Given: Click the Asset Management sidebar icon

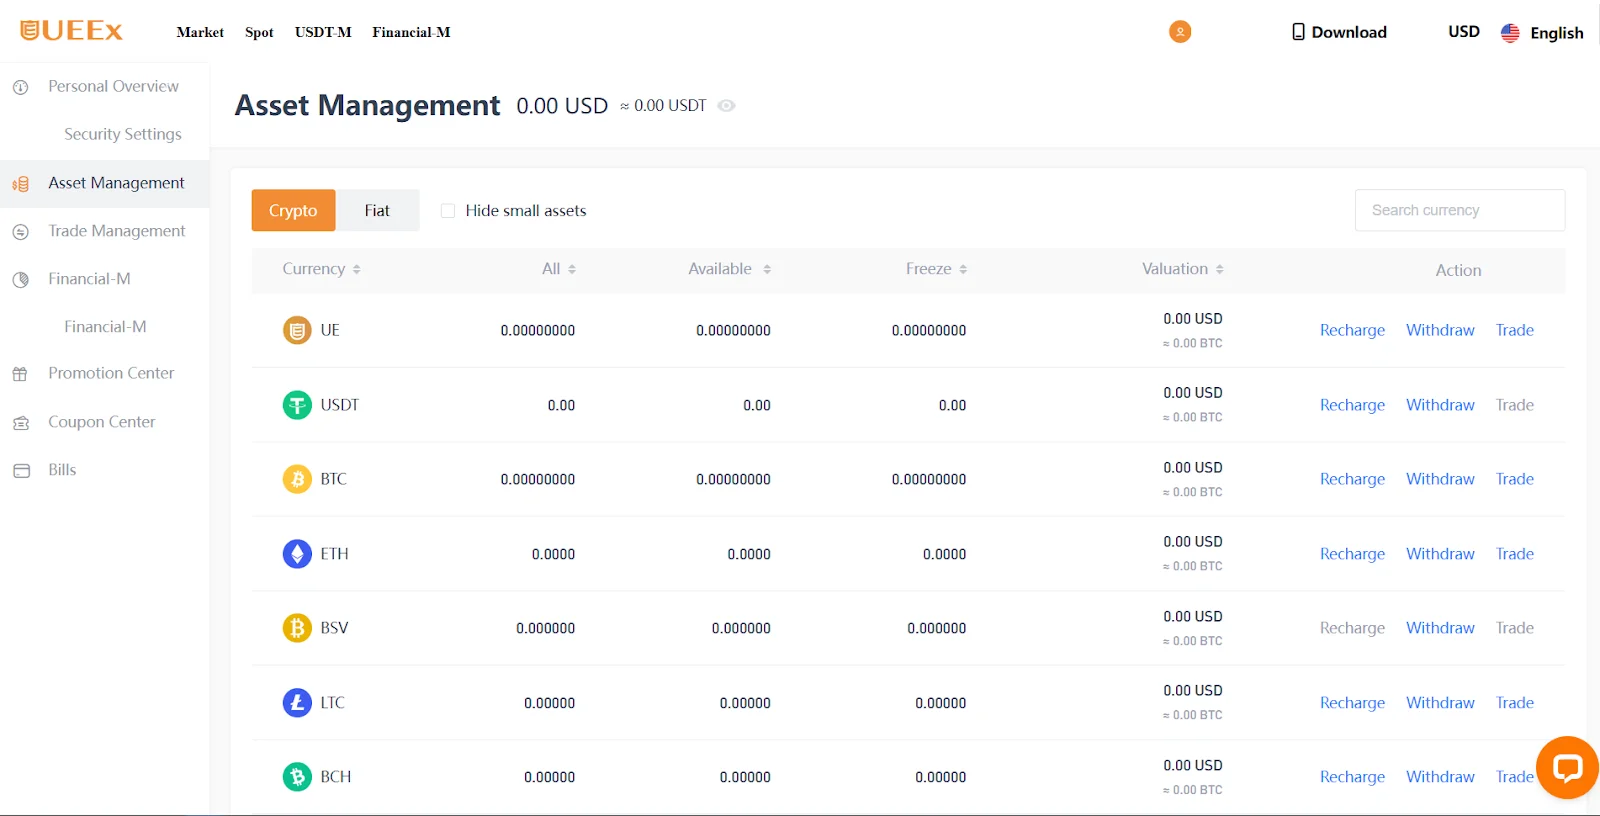Looking at the screenshot, I should [20, 184].
